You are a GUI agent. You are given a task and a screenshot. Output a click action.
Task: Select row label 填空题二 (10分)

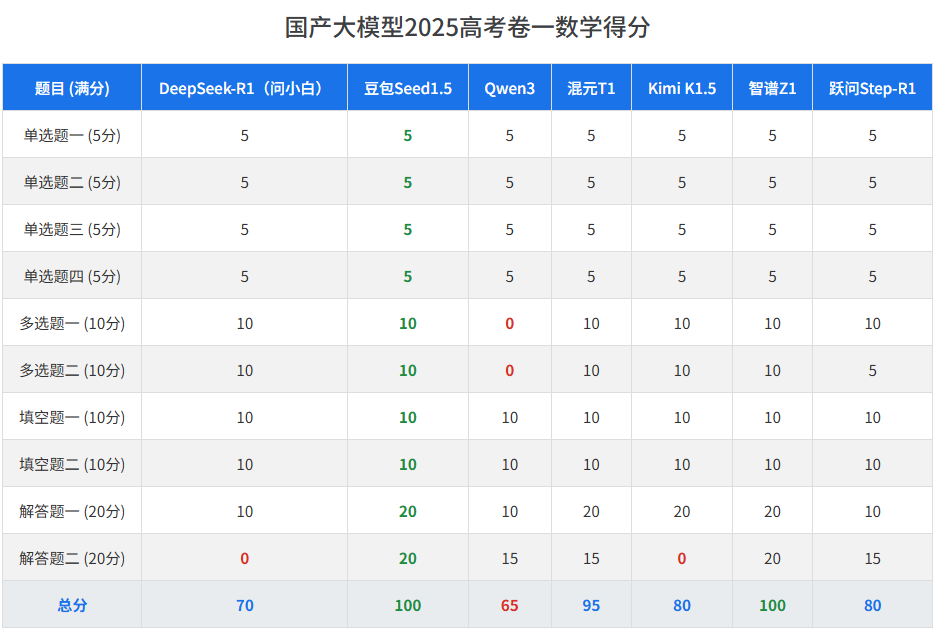pos(72,465)
